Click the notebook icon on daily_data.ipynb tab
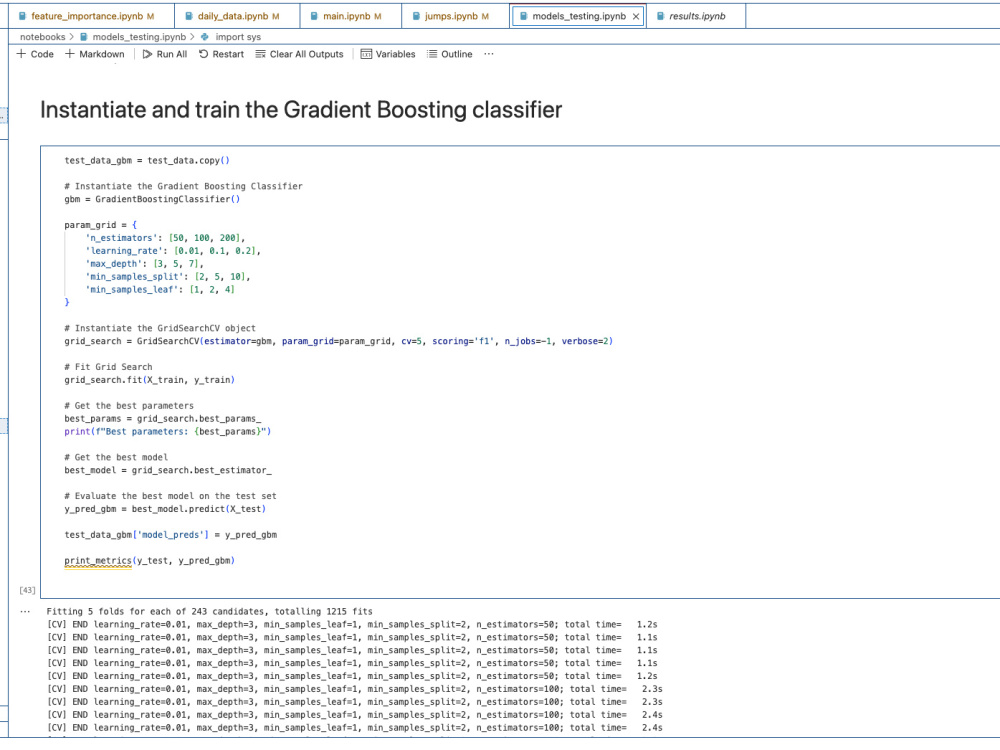Screen dimensions: 1000x750 [189, 16]
